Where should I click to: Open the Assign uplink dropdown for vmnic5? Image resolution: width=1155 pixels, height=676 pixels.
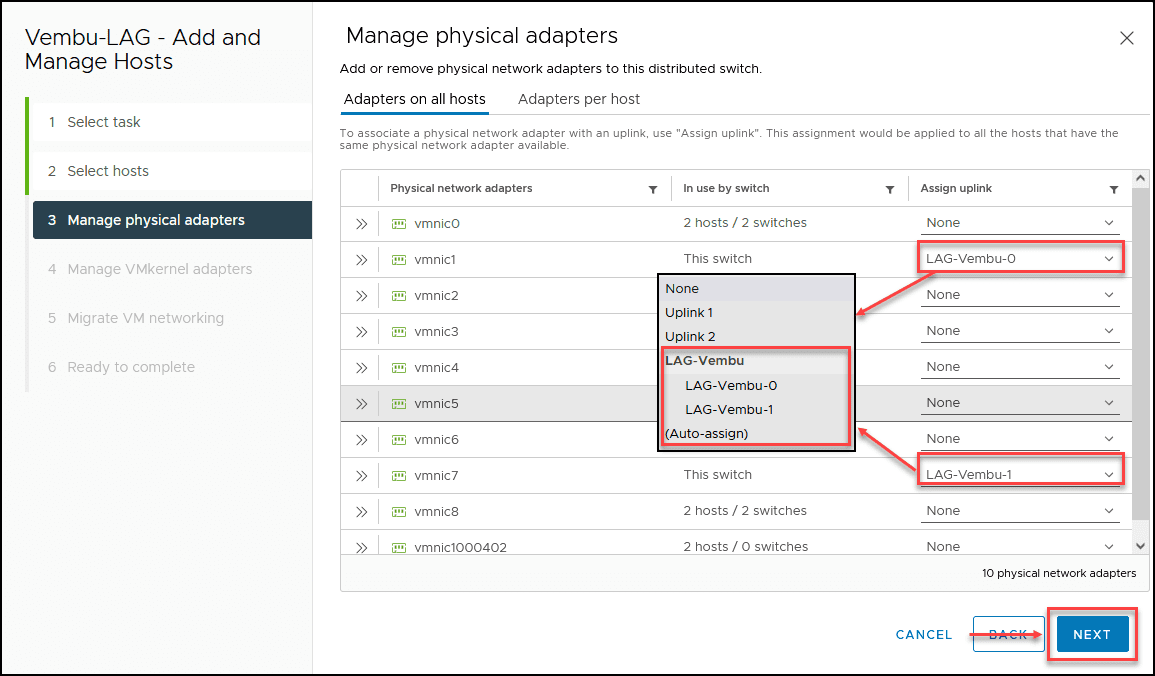[x=1020, y=403]
